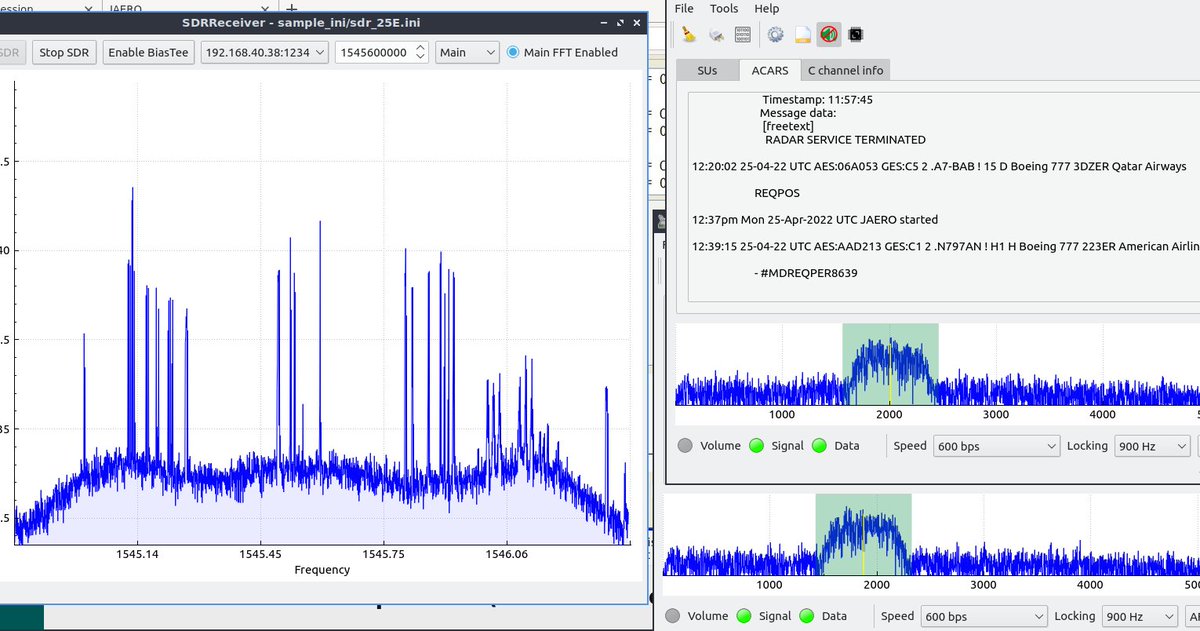
Task: Click the plug connect icon in JAERO toolbar
Action: (716, 35)
